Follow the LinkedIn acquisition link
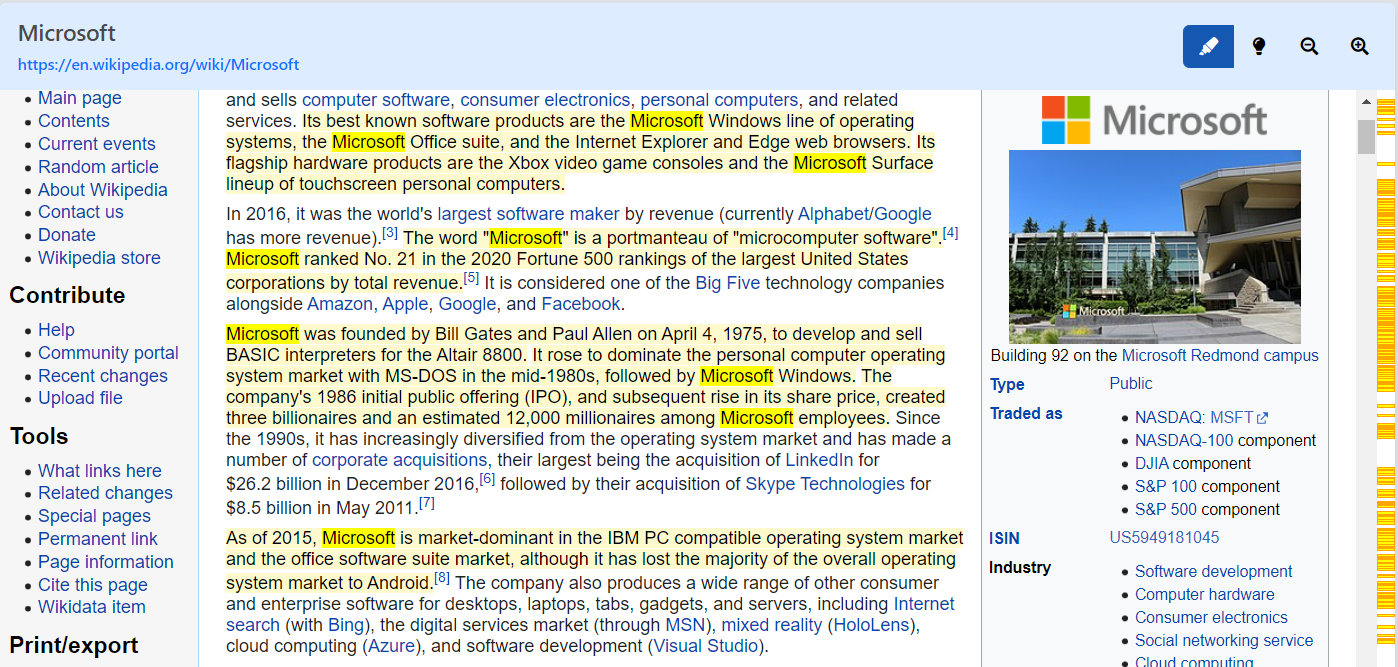The width and height of the screenshot is (1398, 667). tap(819, 460)
